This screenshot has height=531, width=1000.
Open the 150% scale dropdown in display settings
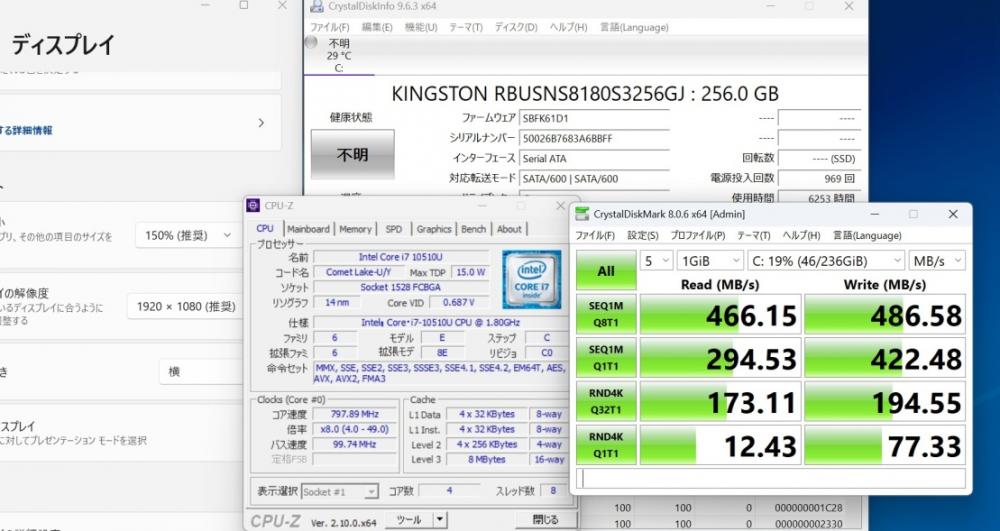point(188,235)
